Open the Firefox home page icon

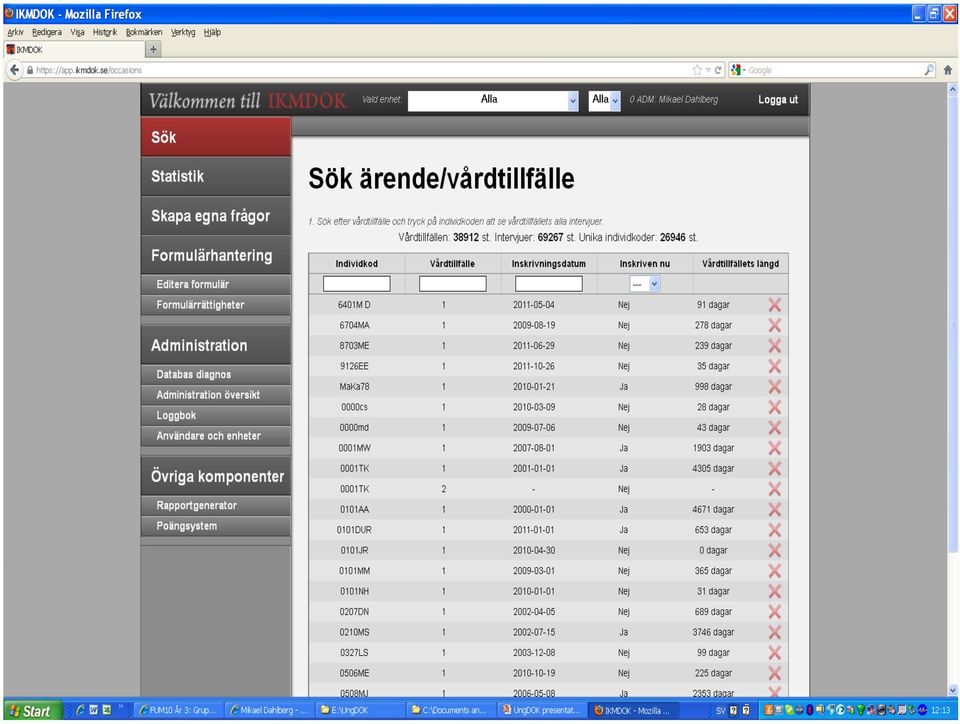click(948, 70)
